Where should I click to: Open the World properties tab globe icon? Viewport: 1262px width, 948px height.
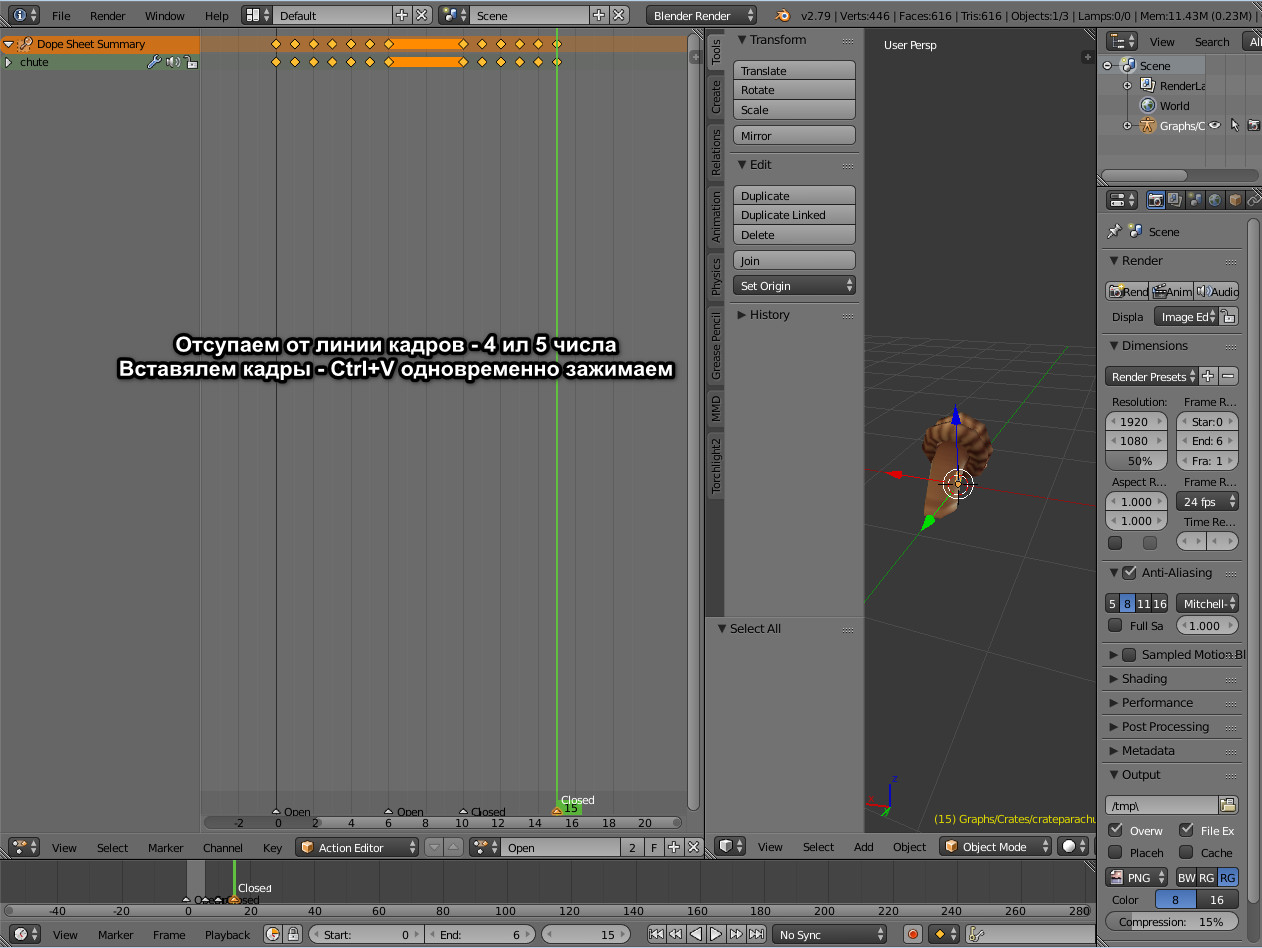1215,200
